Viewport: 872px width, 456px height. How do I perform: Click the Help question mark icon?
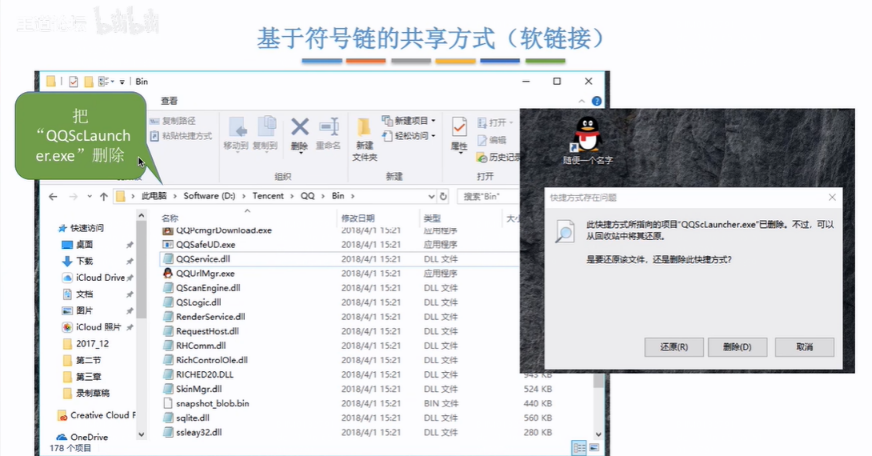(596, 101)
